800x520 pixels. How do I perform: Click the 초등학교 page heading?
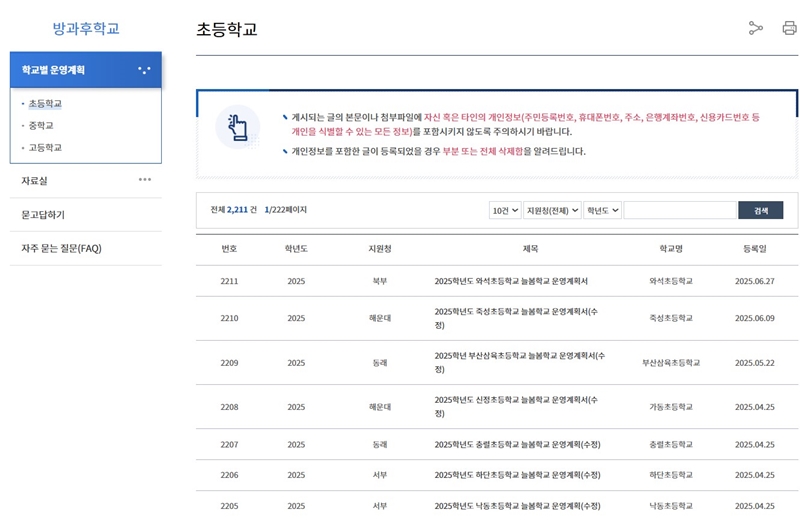pos(227,29)
